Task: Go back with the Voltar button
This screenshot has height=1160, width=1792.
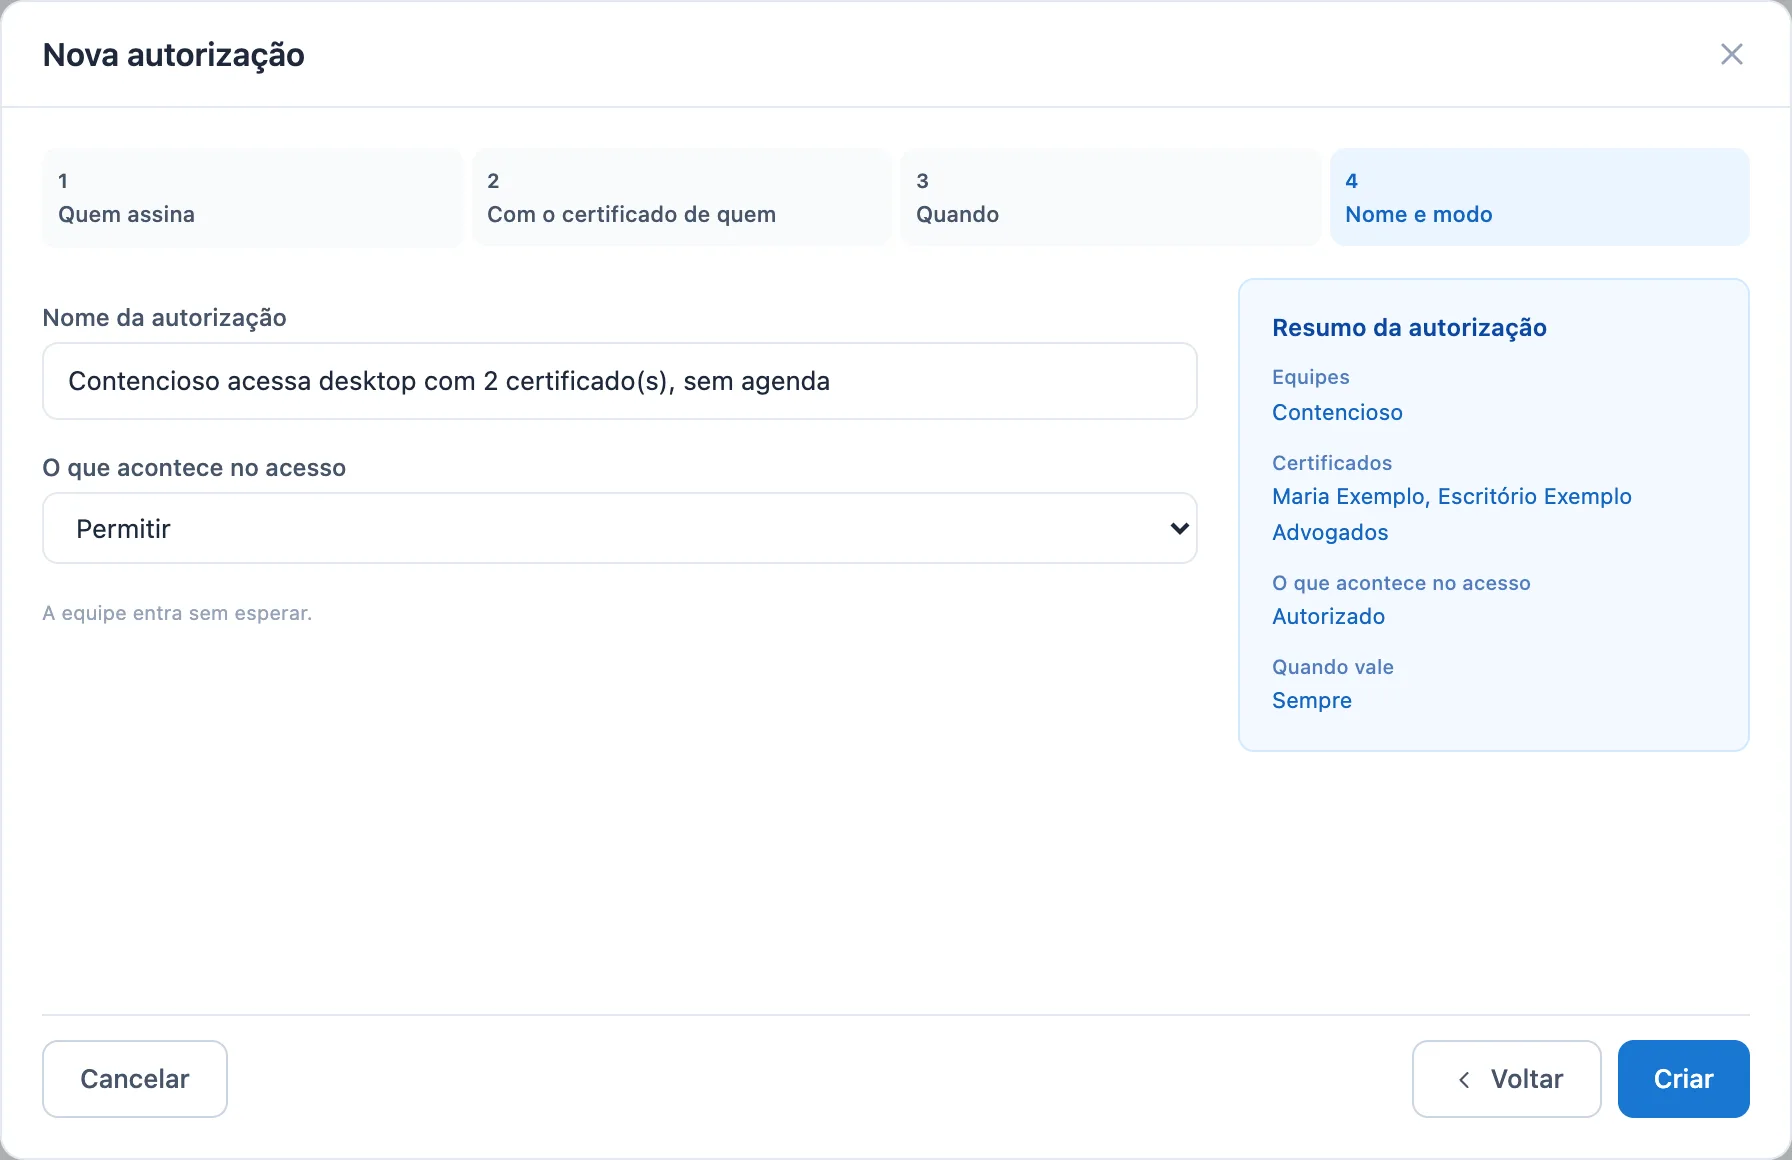Action: 1506,1079
